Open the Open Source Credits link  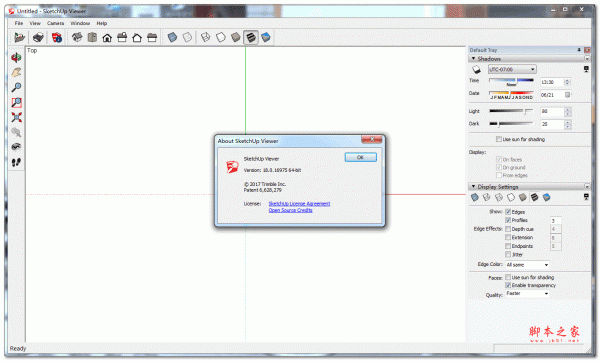tap(290, 210)
